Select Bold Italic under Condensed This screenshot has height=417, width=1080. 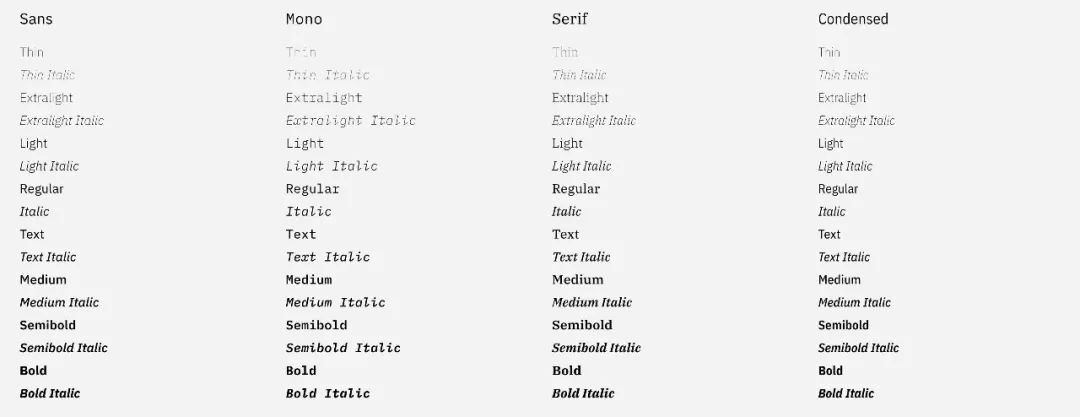click(x=846, y=393)
